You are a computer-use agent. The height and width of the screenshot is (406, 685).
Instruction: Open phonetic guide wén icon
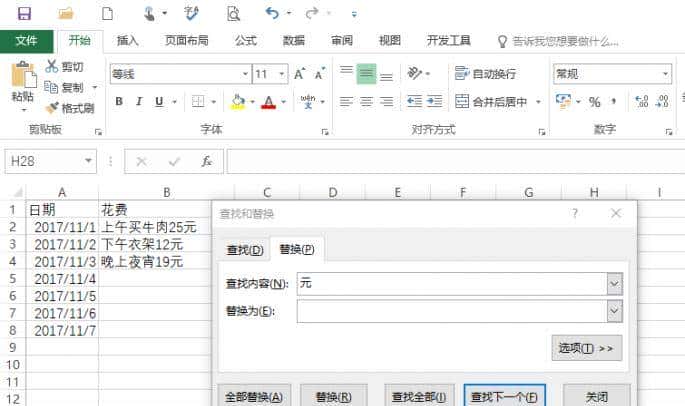coord(308,102)
